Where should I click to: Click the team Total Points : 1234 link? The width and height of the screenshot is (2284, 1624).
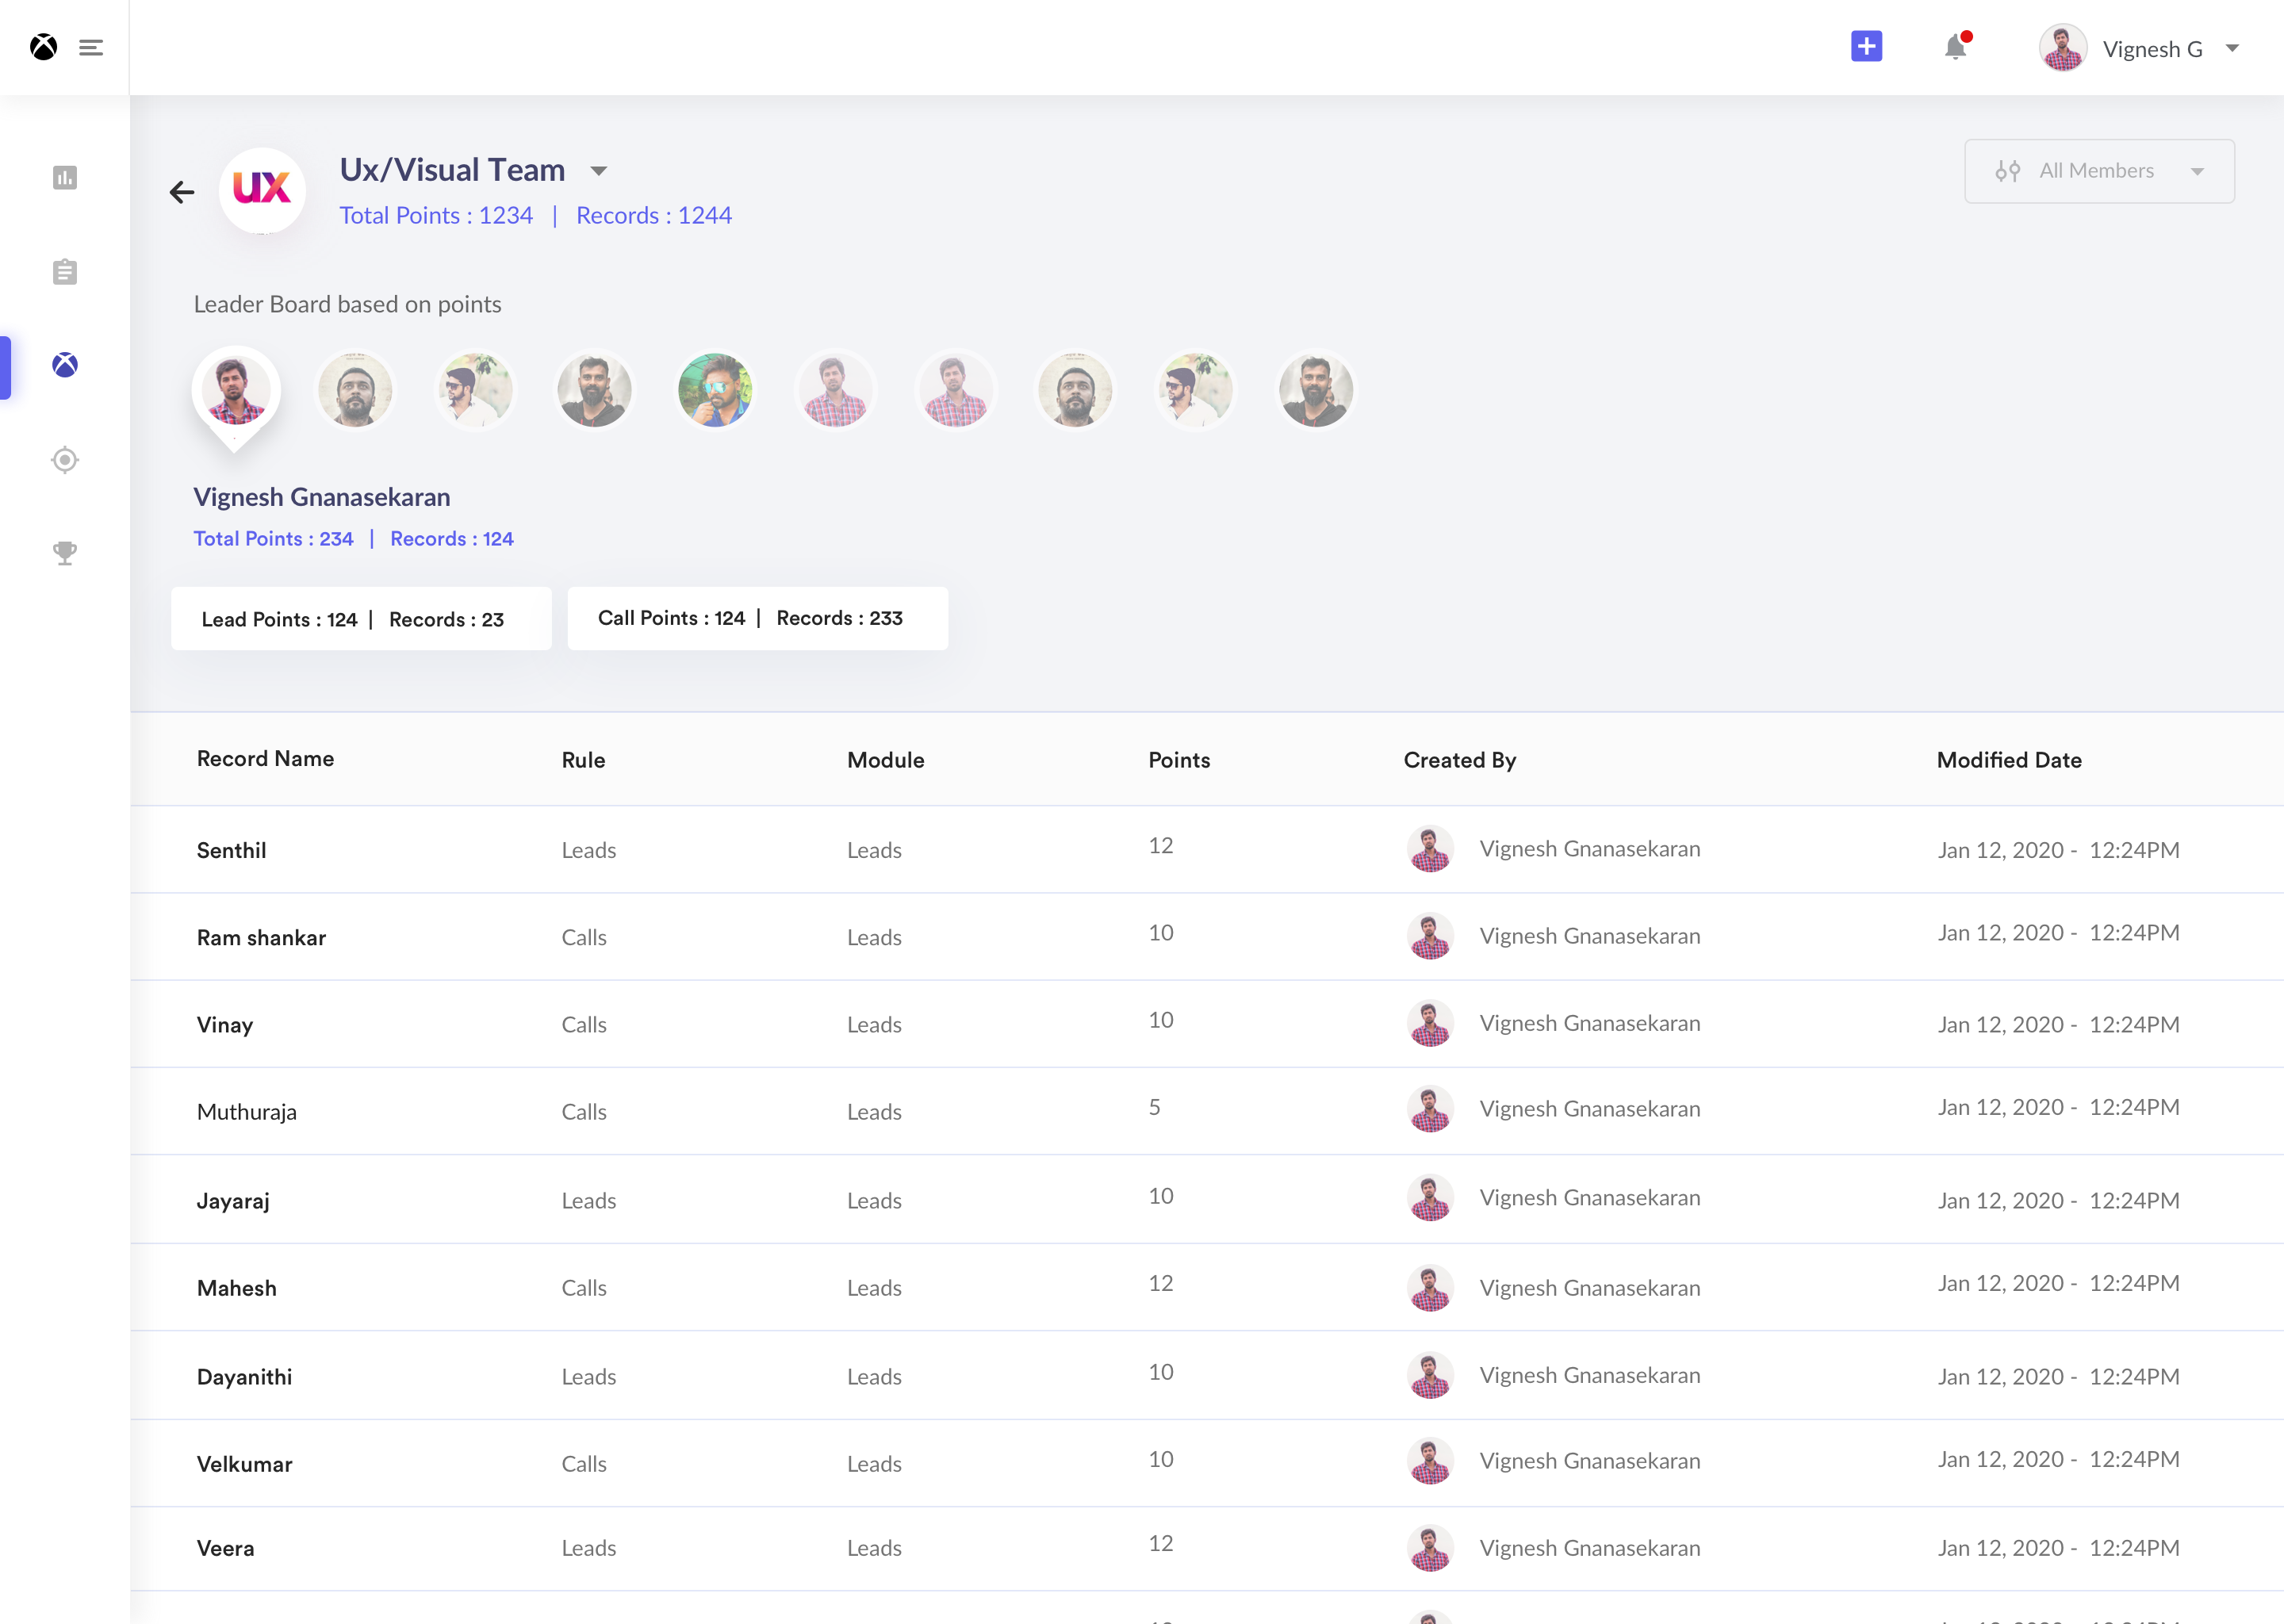point(436,216)
